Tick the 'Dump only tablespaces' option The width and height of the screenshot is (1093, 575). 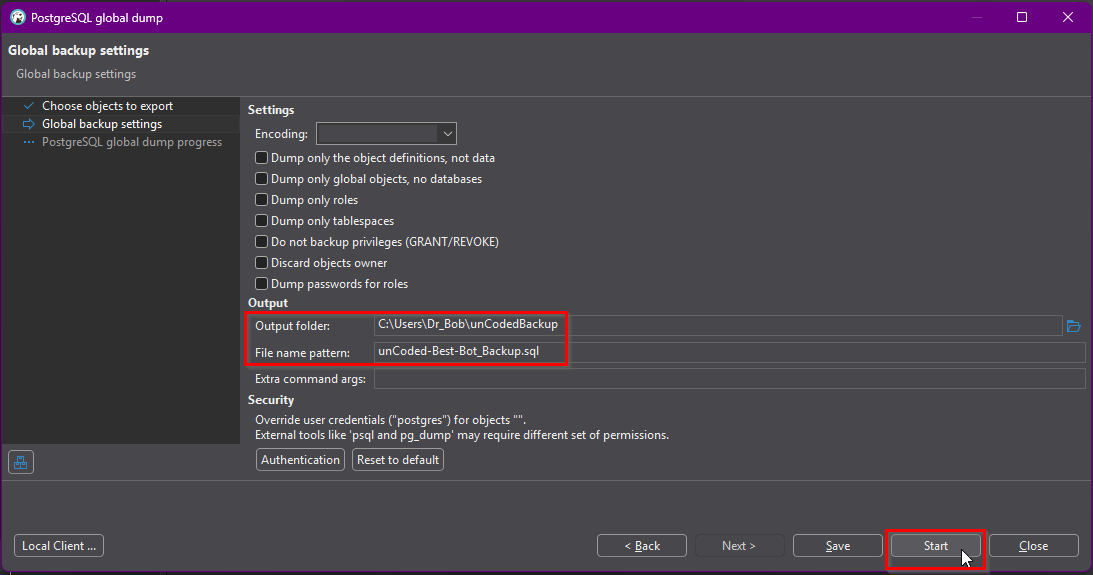(x=262, y=221)
